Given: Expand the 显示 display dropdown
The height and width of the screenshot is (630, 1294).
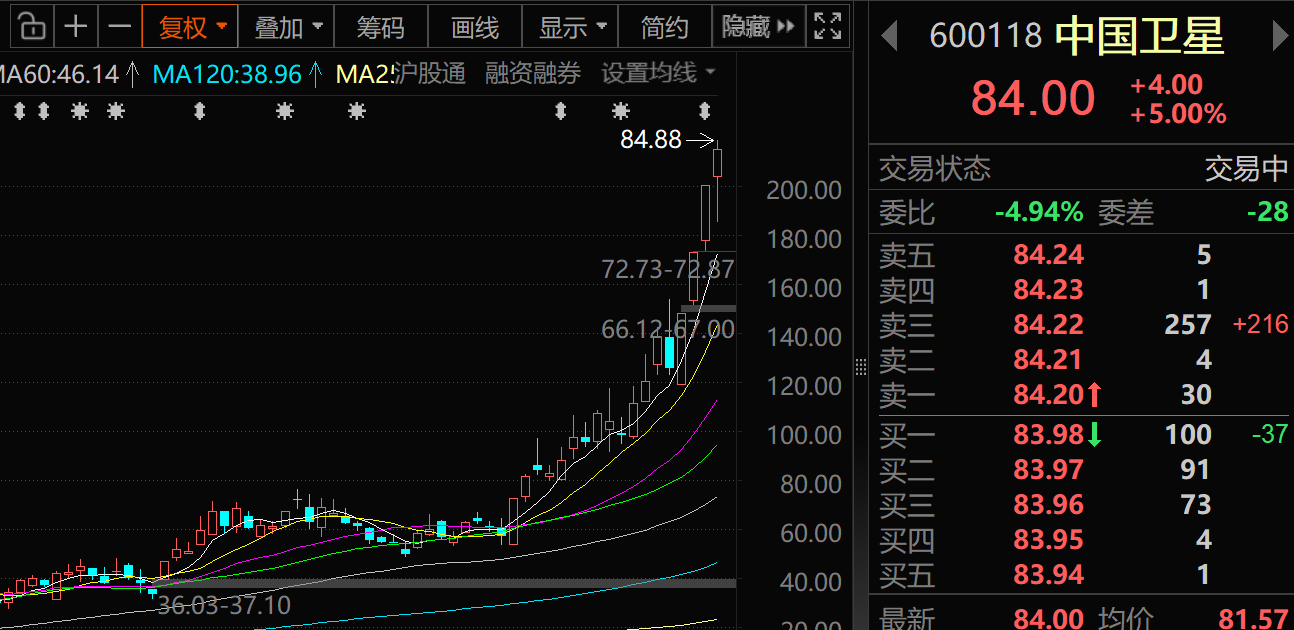Looking at the screenshot, I should [572, 26].
